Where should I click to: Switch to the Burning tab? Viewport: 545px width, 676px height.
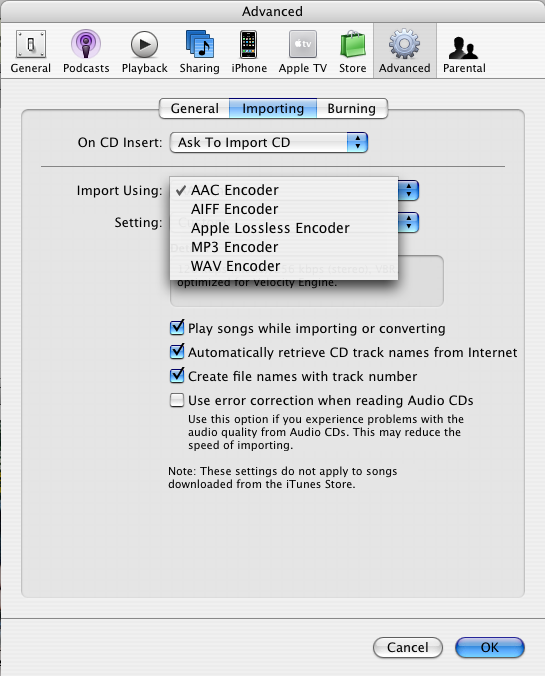(352, 108)
